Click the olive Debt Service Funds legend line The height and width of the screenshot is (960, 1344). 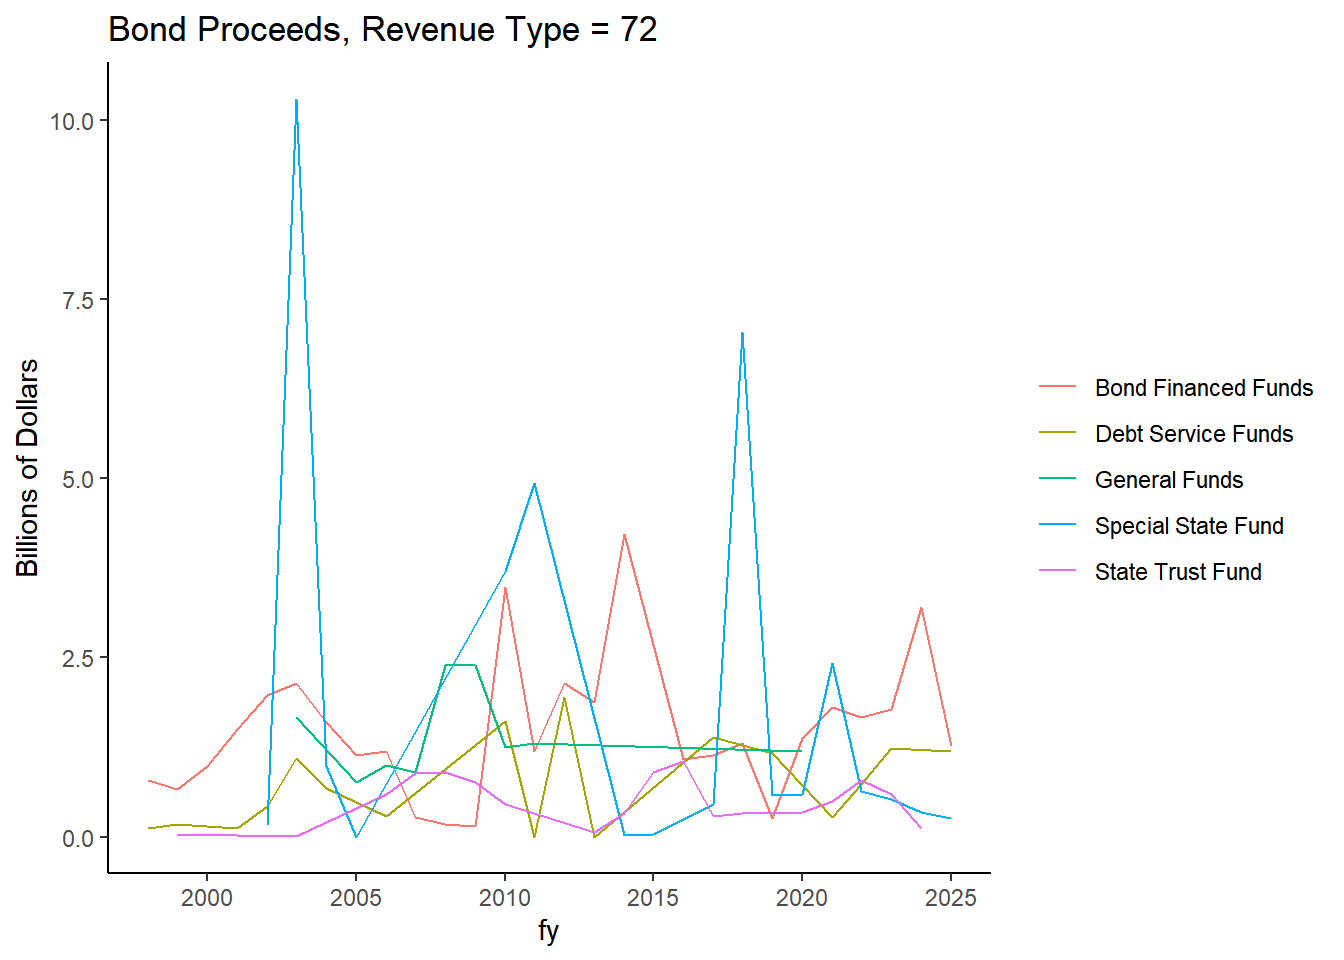coord(1057,433)
